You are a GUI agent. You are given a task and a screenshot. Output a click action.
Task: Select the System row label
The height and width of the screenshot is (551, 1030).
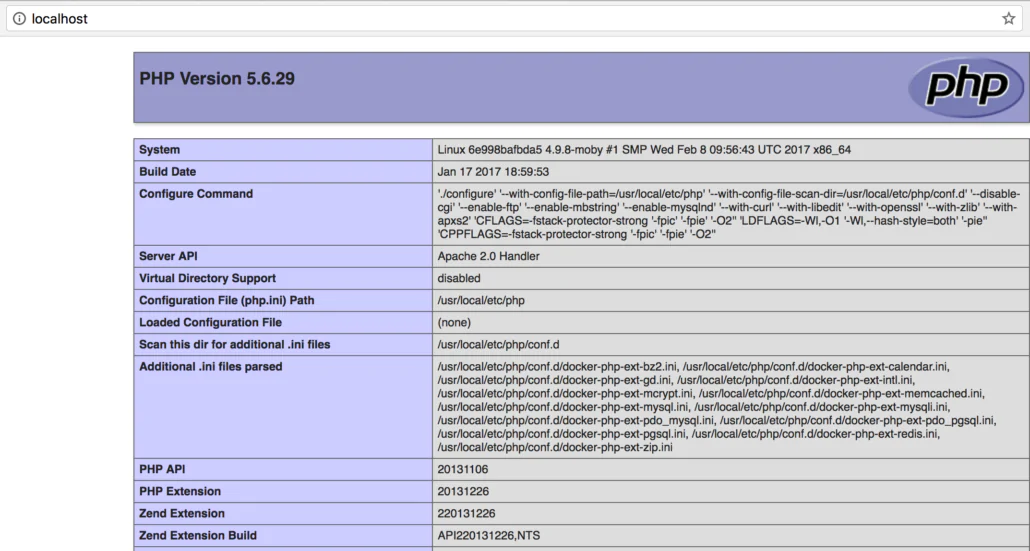pyautogui.click(x=160, y=150)
